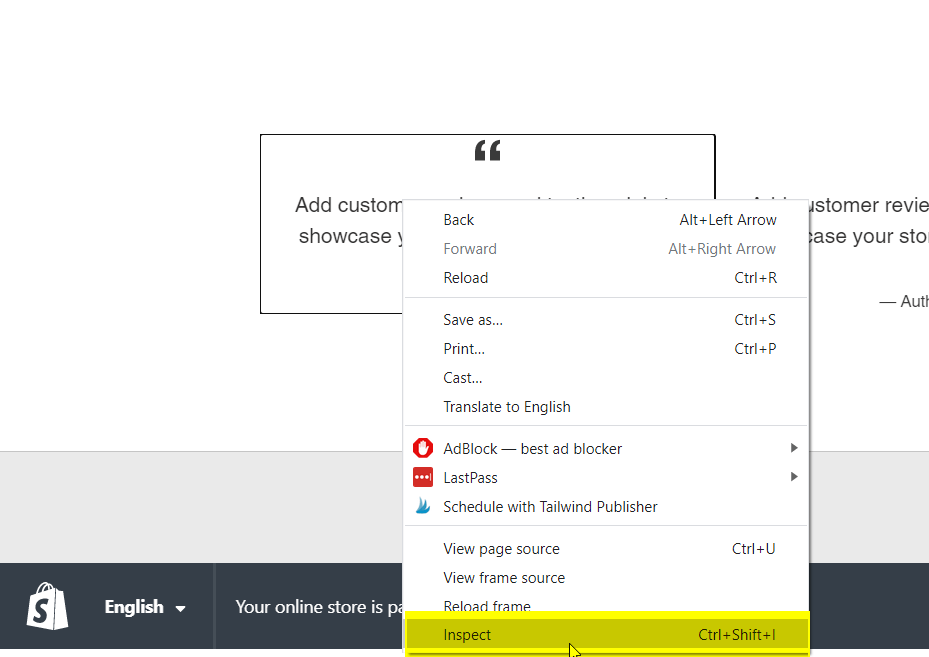Click the Tailwind Publisher blue icon
Viewport: 929px width, 657px height.
click(x=423, y=506)
